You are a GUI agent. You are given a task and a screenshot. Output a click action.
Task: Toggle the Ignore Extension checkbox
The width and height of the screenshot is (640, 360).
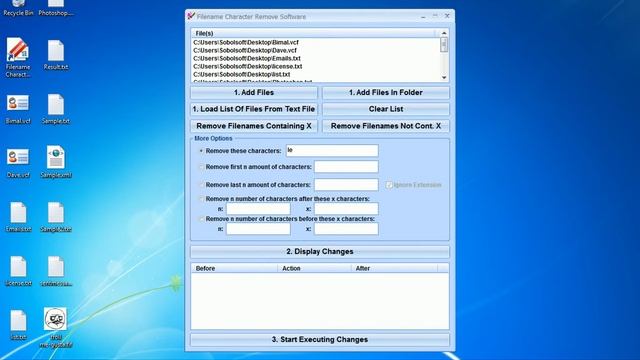(389, 185)
